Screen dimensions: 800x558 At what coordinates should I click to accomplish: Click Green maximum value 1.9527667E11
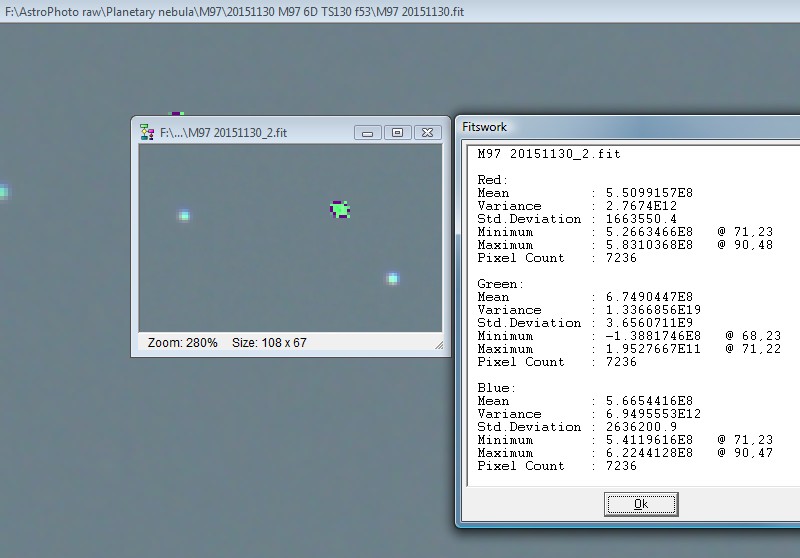click(x=654, y=349)
